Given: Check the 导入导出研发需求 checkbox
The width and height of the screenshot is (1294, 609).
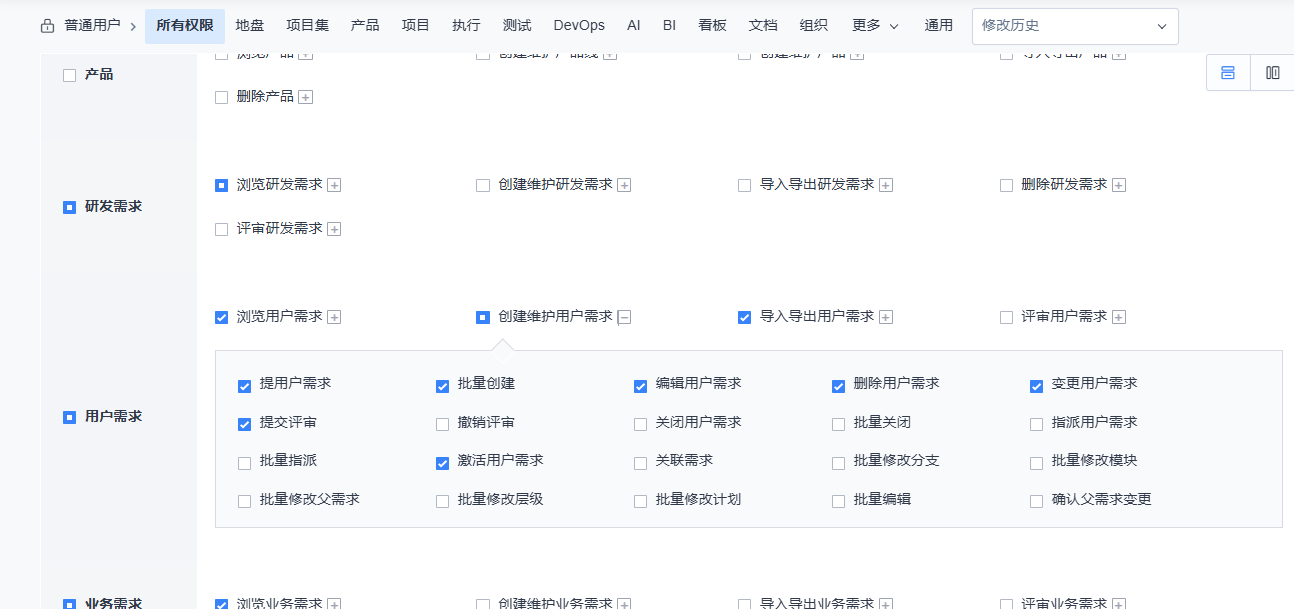Looking at the screenshot, I should point(744,185).
